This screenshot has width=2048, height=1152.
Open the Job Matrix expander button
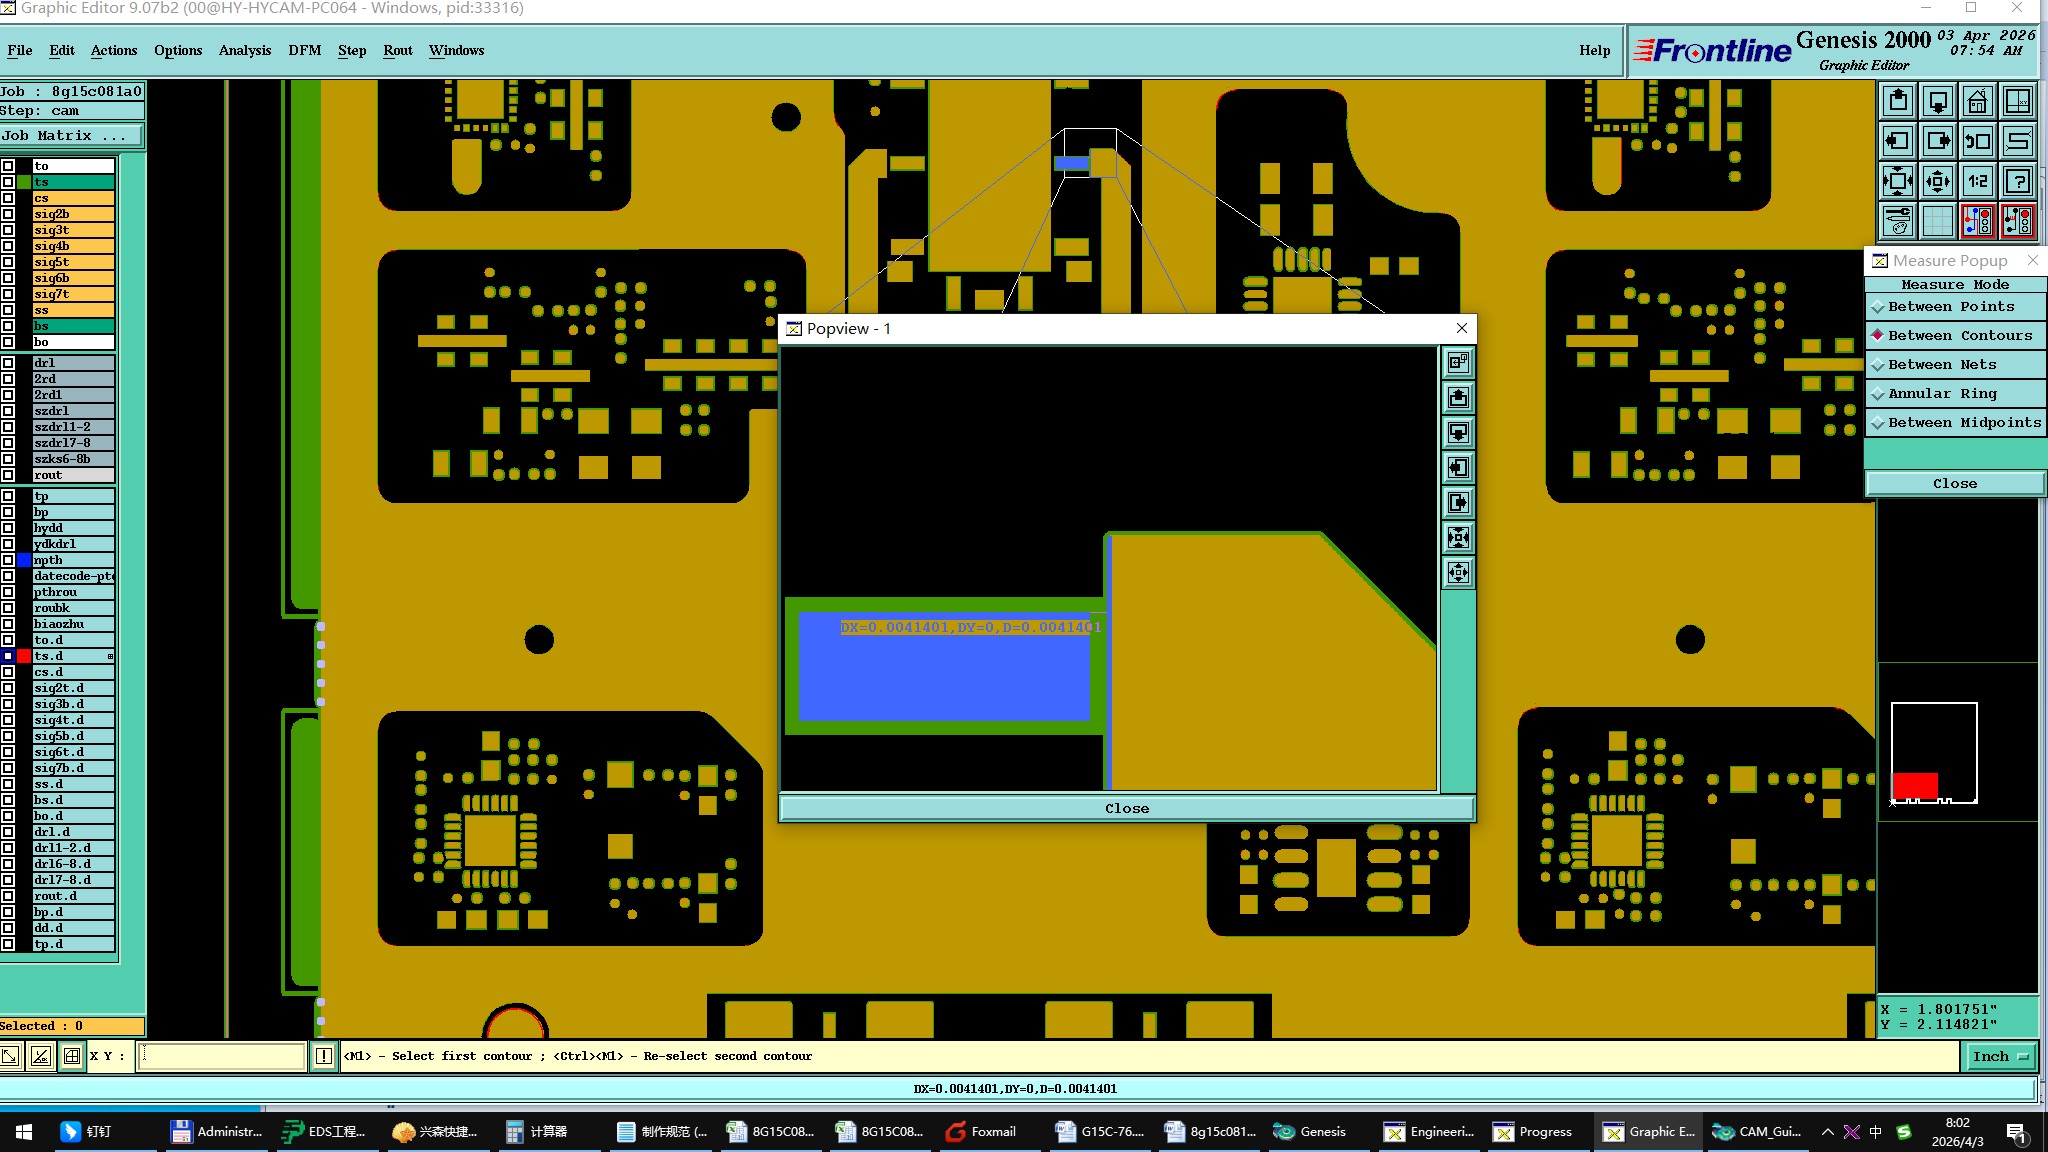click(72, 136)
